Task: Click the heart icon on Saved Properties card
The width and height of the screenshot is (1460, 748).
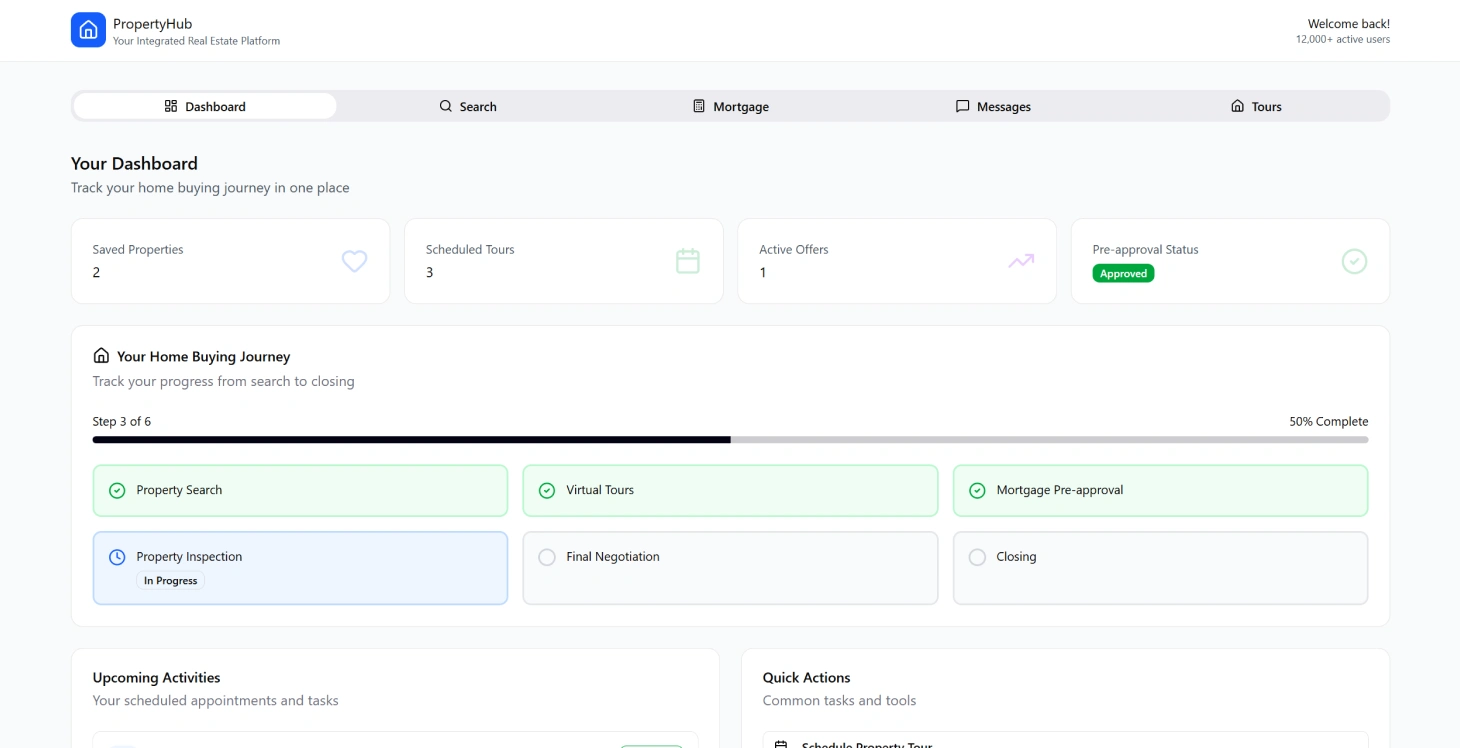Action: [x=354, y=261]
